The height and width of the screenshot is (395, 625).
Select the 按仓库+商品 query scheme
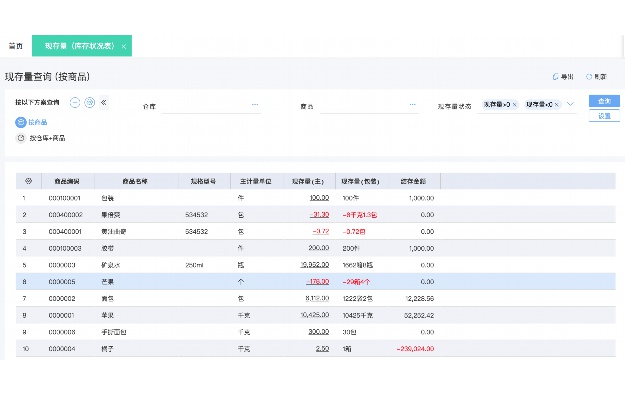click(41, 138)
